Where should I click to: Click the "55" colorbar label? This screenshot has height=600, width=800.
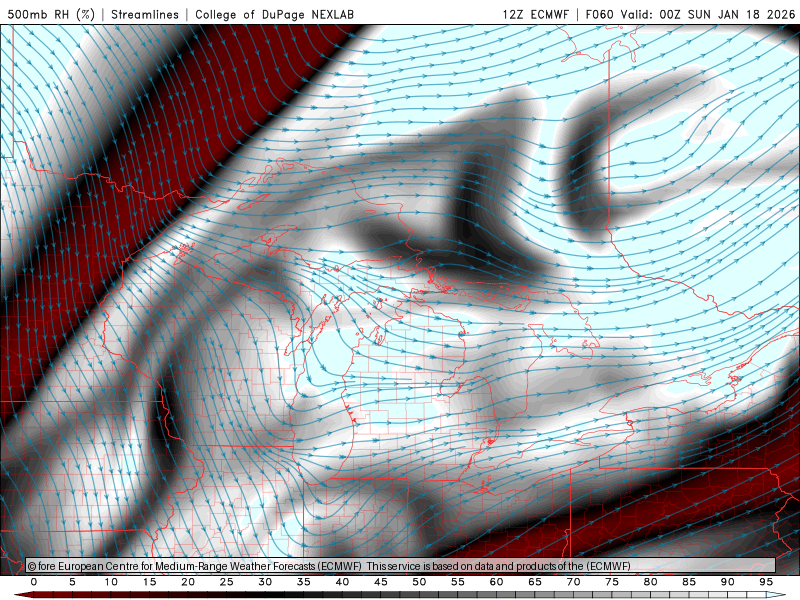tap(458, 582)
